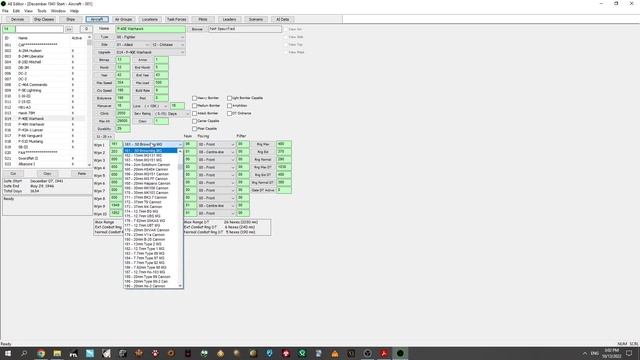The height and width of the screenshot is (360, 640).
Task: Open File Explorer from the taskbar
Action: tap(57, 353)
